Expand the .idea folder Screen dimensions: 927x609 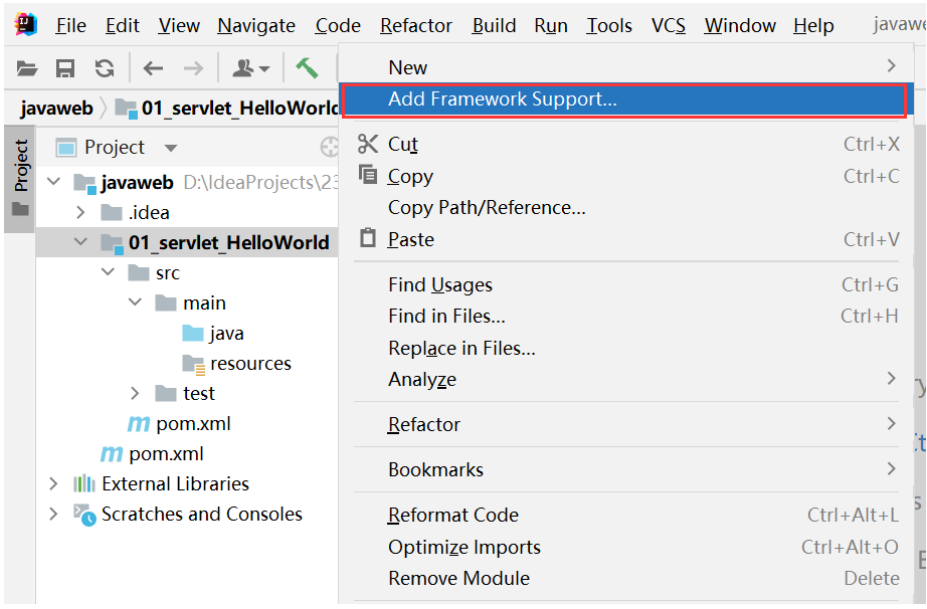tap(81, 212)
